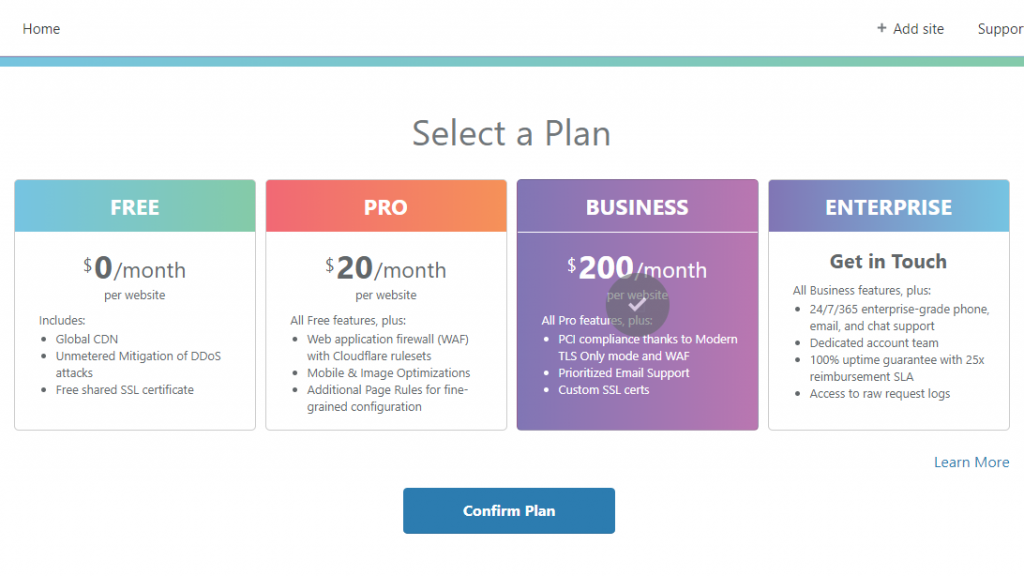The image size is (1024, 576).
Task: Click the Global CDN feature item
Action: click(87, 339)
